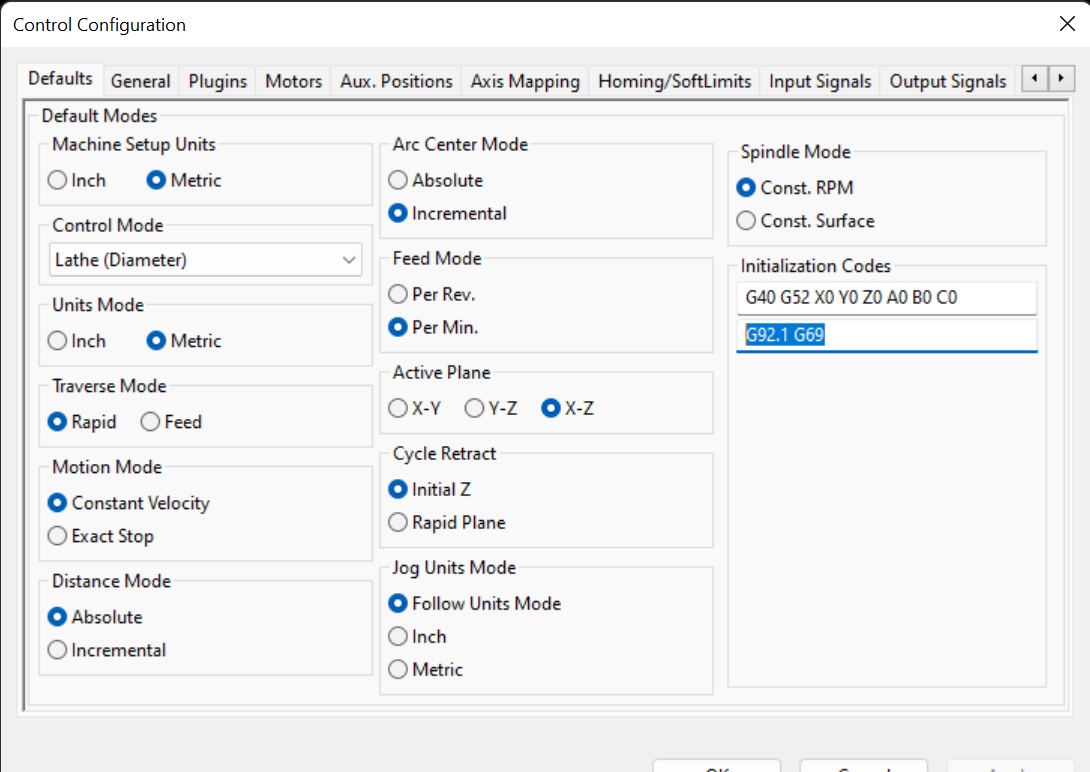Open the Homing/SoftLimits tab
This screenshot has height=772, width=1090.
[674, 81]
